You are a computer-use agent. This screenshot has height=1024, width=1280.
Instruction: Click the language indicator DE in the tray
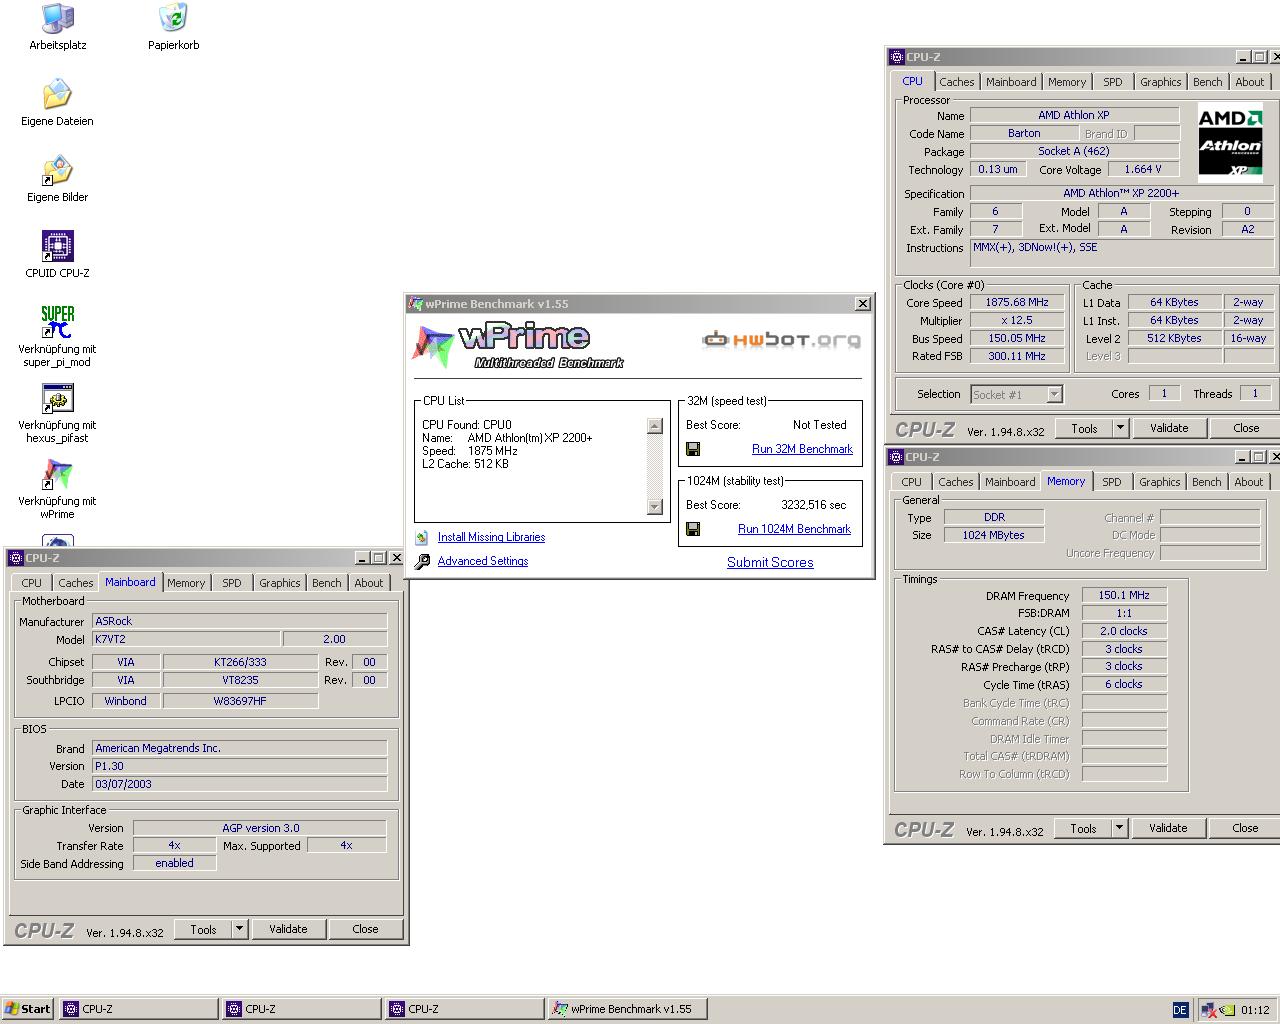[1180, 1009]
